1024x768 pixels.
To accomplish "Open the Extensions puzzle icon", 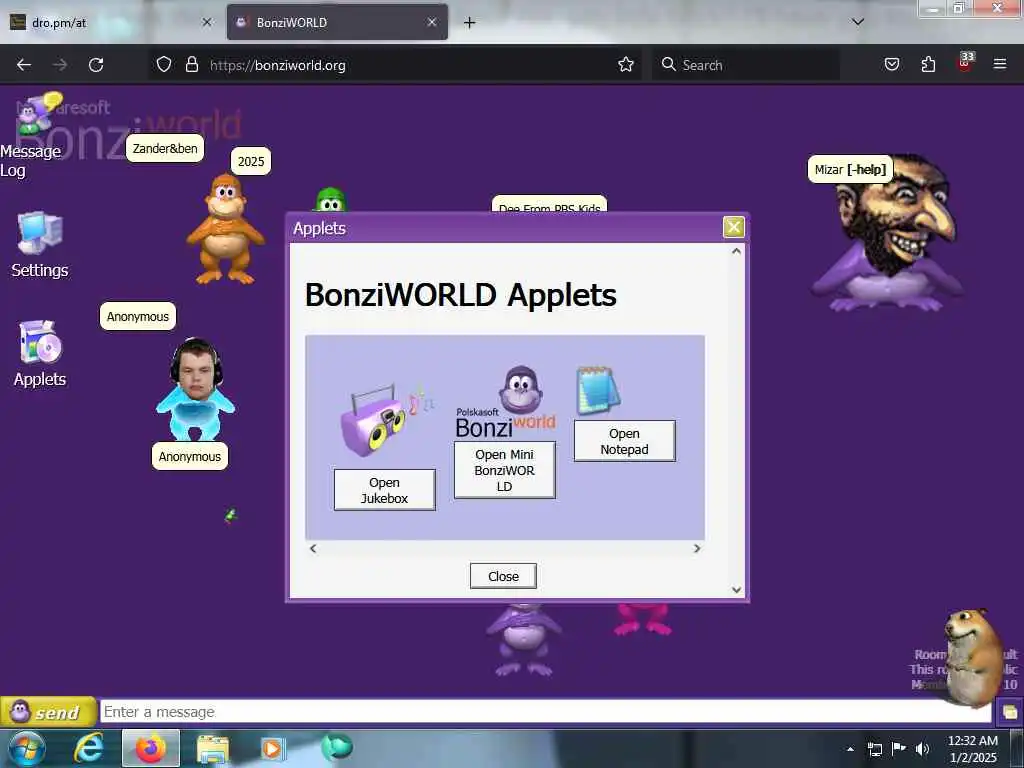I will click(928, 65).
